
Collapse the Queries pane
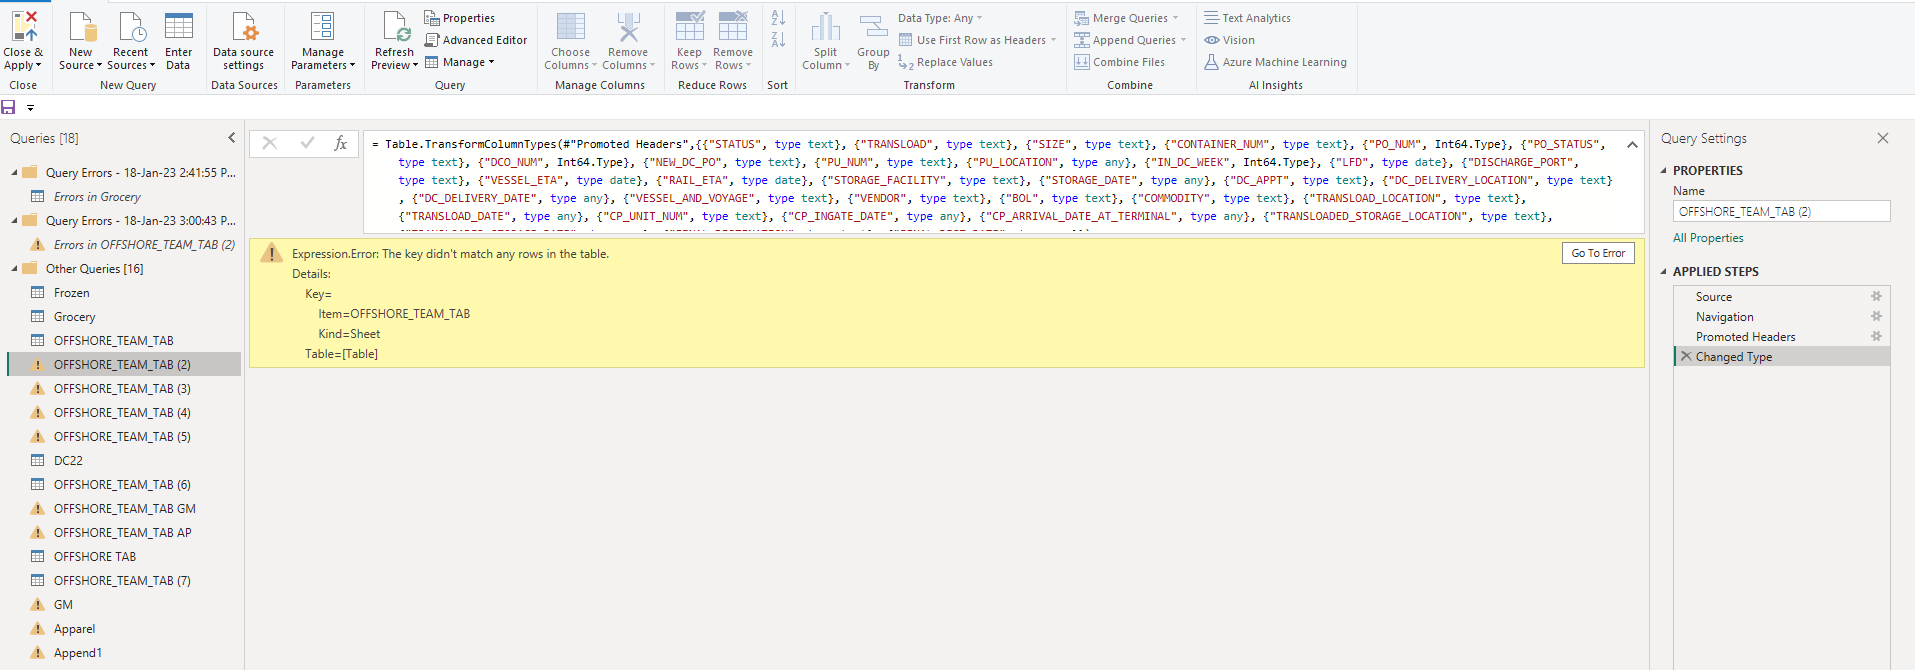click(232, 138)
